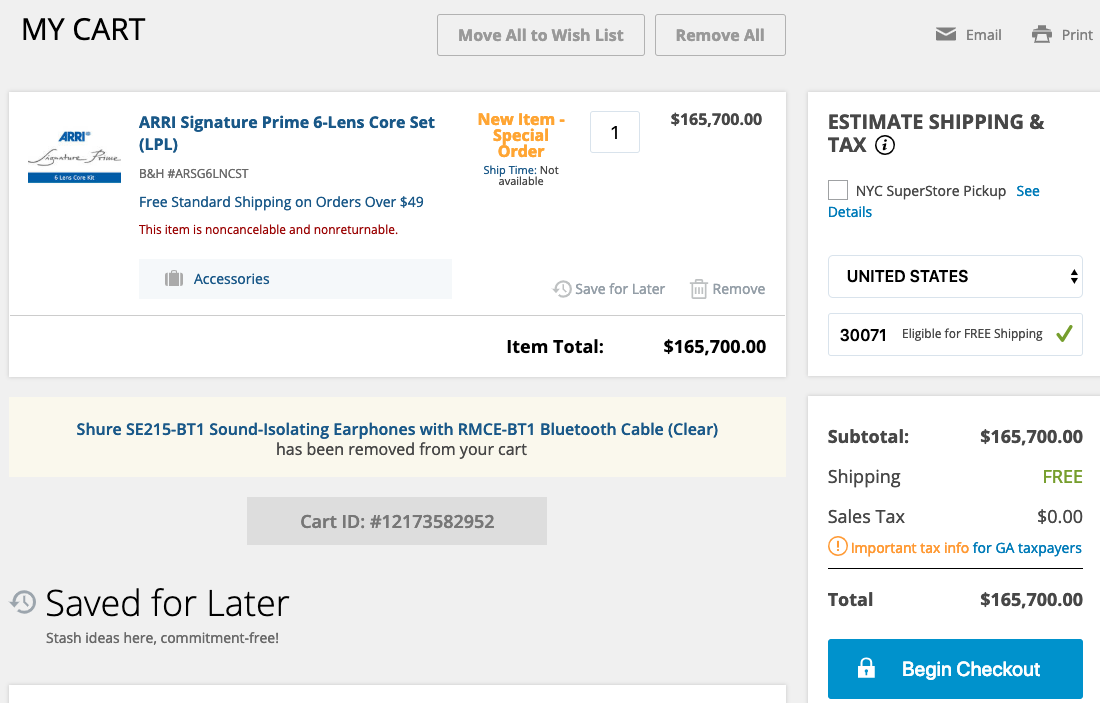The height and width of the screenshot is (703, 1100).
Task: Click the lock icon on Begin Checkout
Action: pos(866,669)
